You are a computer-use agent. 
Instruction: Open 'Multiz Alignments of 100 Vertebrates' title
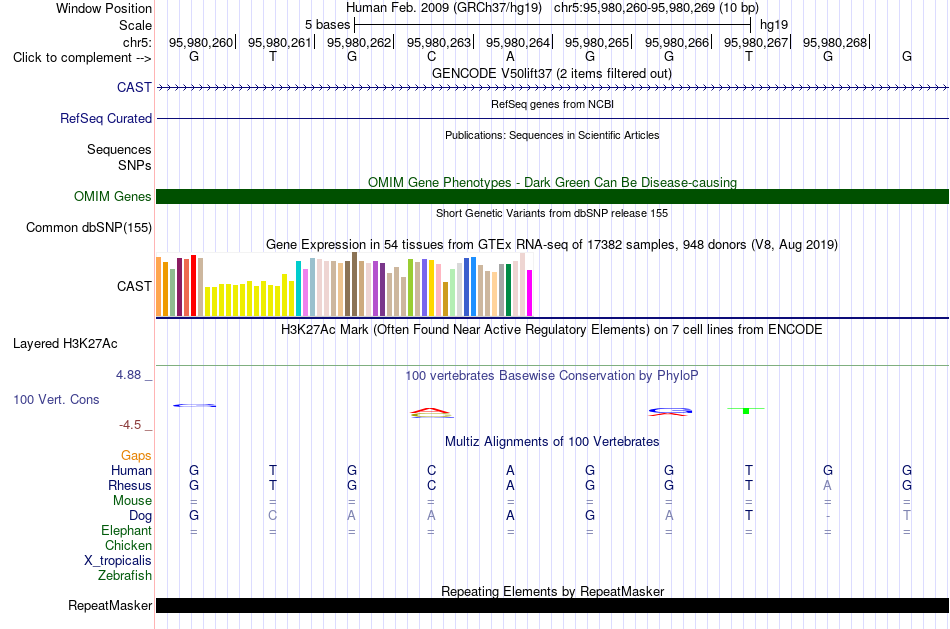point(552,442)
